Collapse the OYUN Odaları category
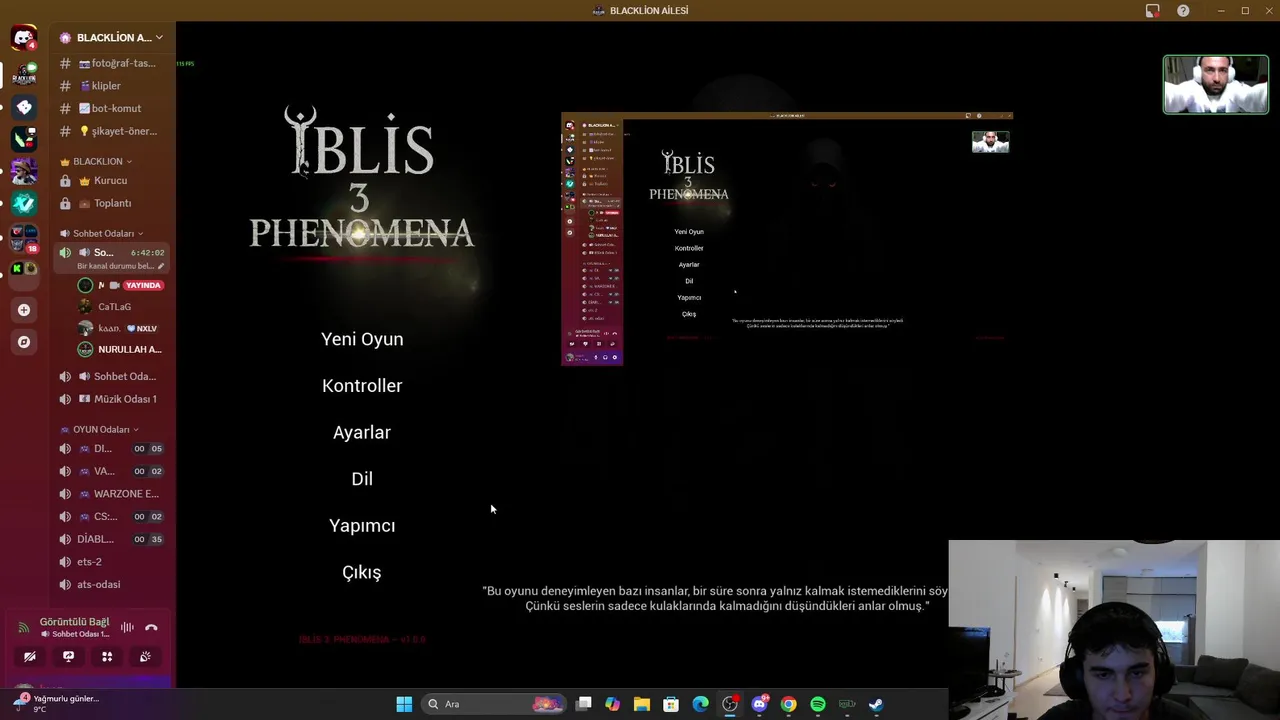 100,429
